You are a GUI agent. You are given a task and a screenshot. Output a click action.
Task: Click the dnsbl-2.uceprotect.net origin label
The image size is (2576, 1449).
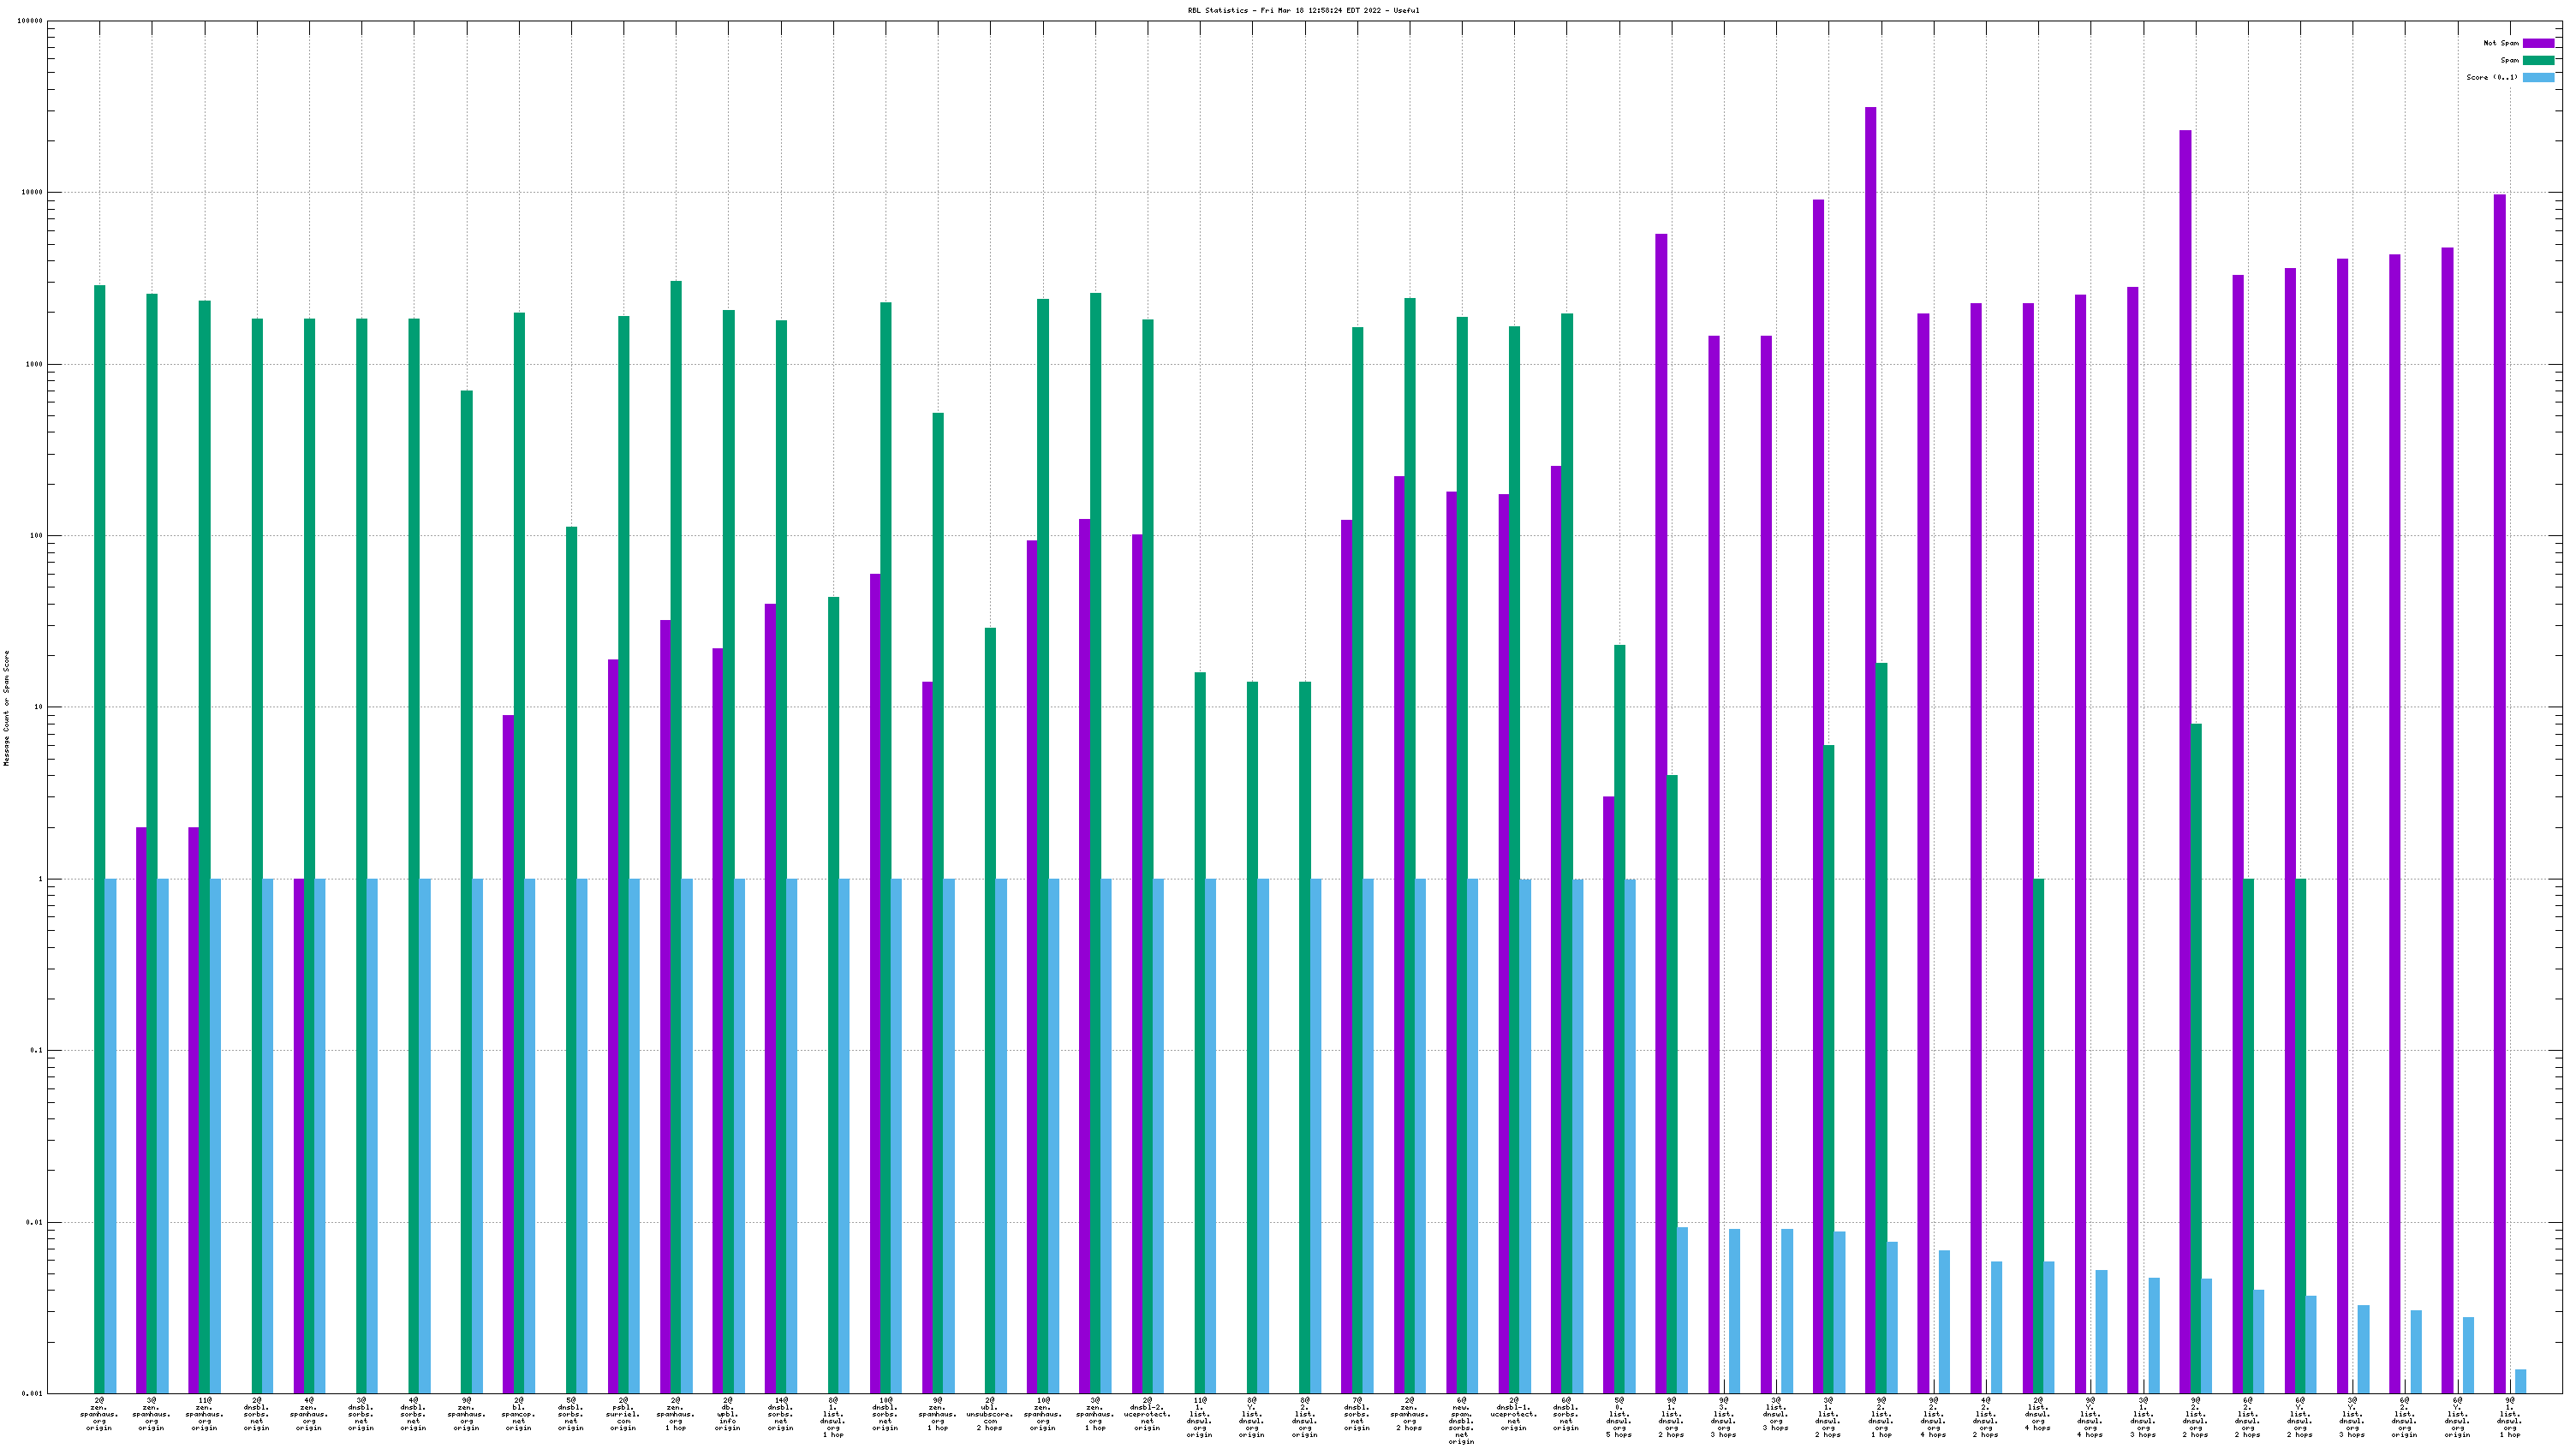click(1147, 1414)
